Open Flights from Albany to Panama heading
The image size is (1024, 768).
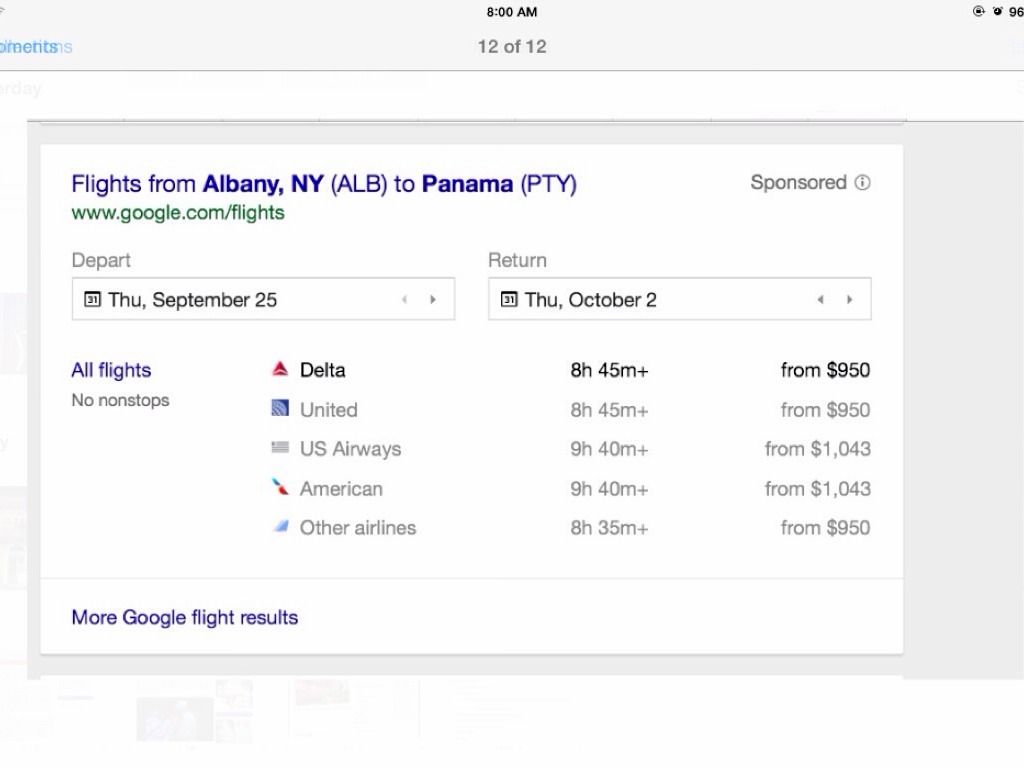[323, 184]
